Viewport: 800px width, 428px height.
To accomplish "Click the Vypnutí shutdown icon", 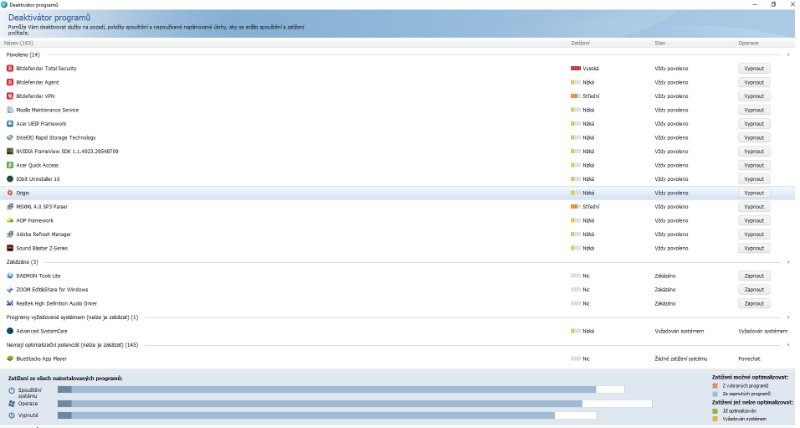I will pyautogui.click(x=12, y=415).
